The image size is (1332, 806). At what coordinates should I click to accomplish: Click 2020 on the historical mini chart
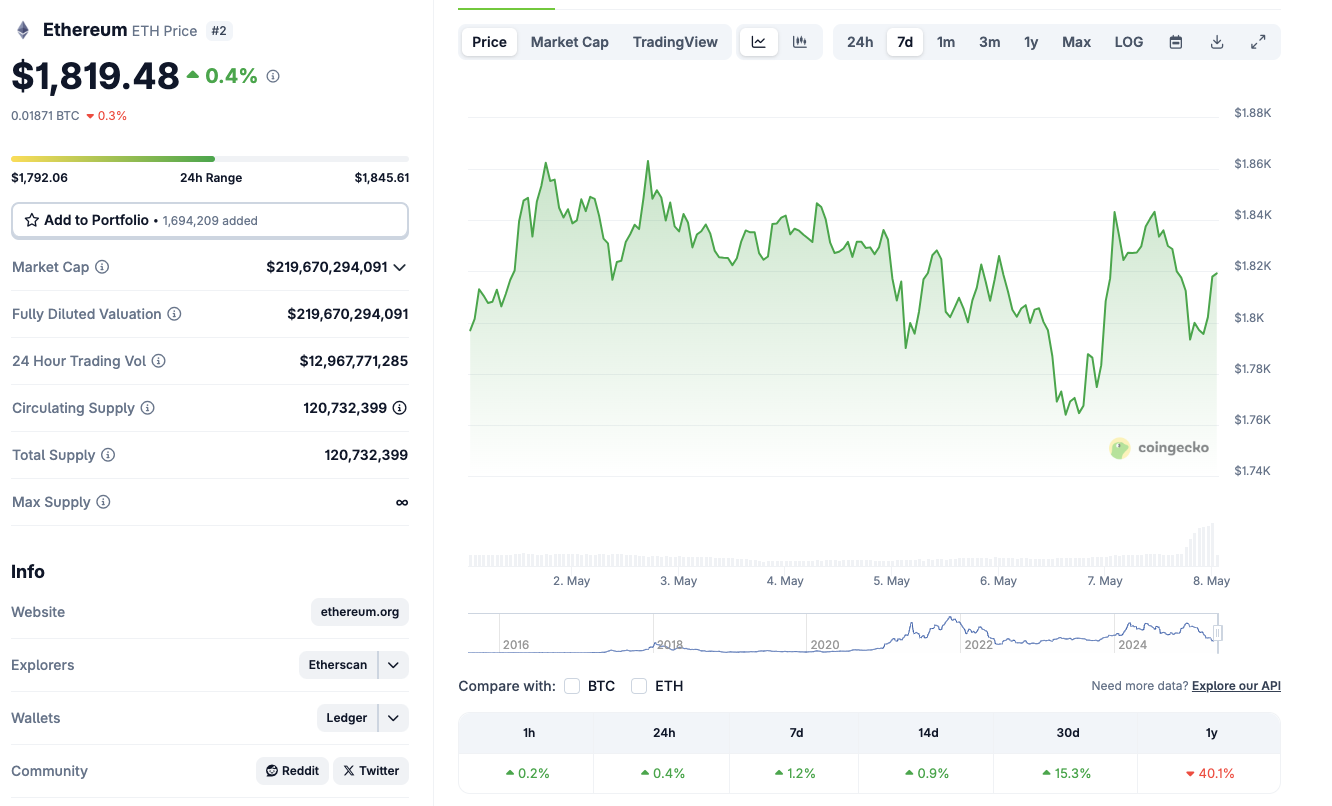(x=825, y=645)
